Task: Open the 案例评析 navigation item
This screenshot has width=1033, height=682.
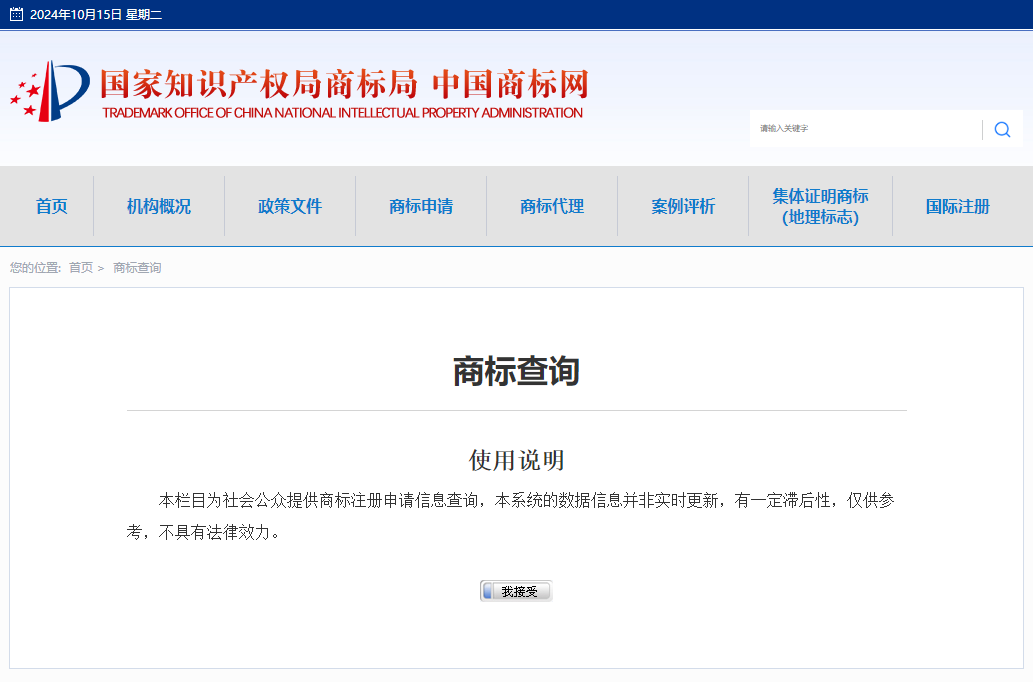Action: (683, 206)
